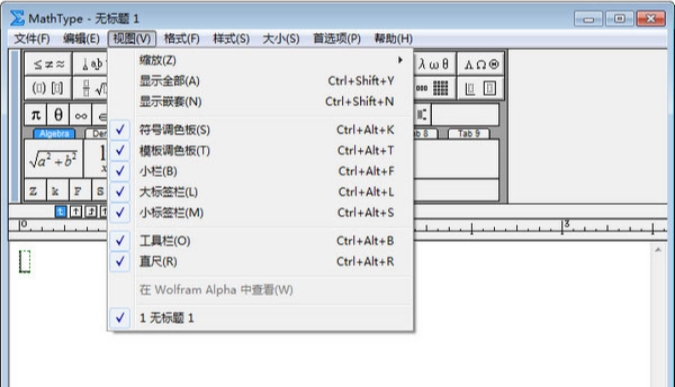Image resolution: width=675 pixels, height=387 pixels.
Task: Click the F symbol in the small tabbed bar
Action: 79,190
